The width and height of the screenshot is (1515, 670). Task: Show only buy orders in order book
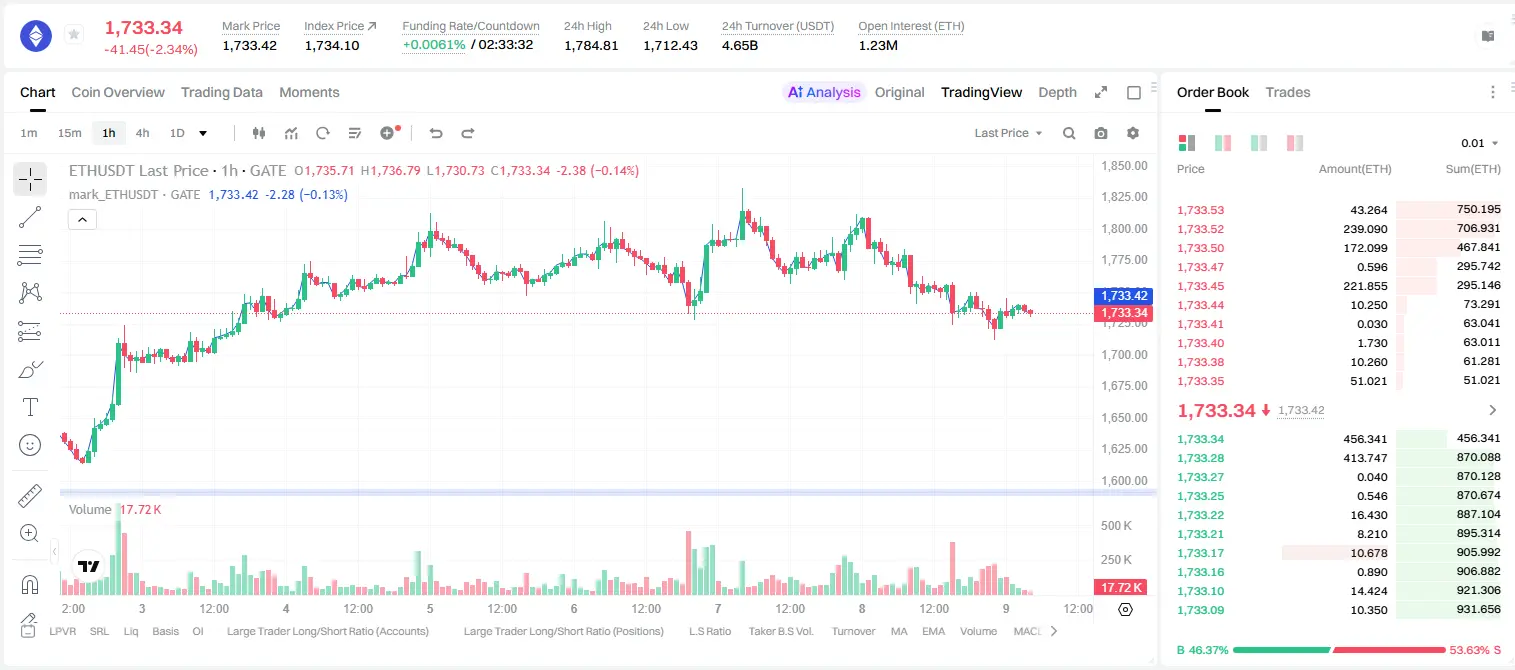1259,143
